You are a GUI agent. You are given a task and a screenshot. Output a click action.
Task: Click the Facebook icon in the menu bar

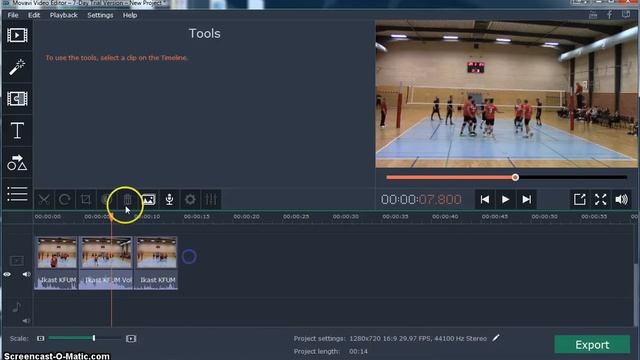click(609, 15)
